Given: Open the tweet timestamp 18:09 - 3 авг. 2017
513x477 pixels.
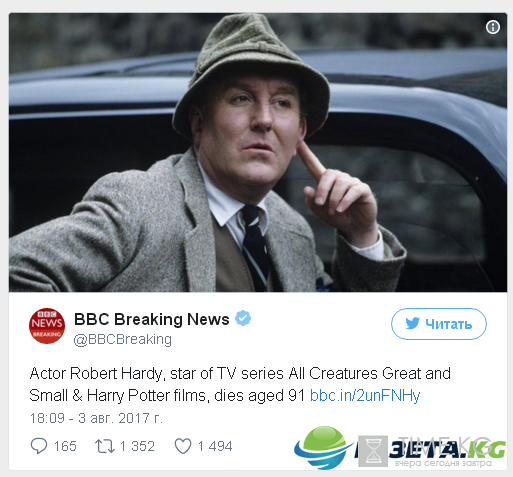Looking at the screenshot, I should click(96, 418).
